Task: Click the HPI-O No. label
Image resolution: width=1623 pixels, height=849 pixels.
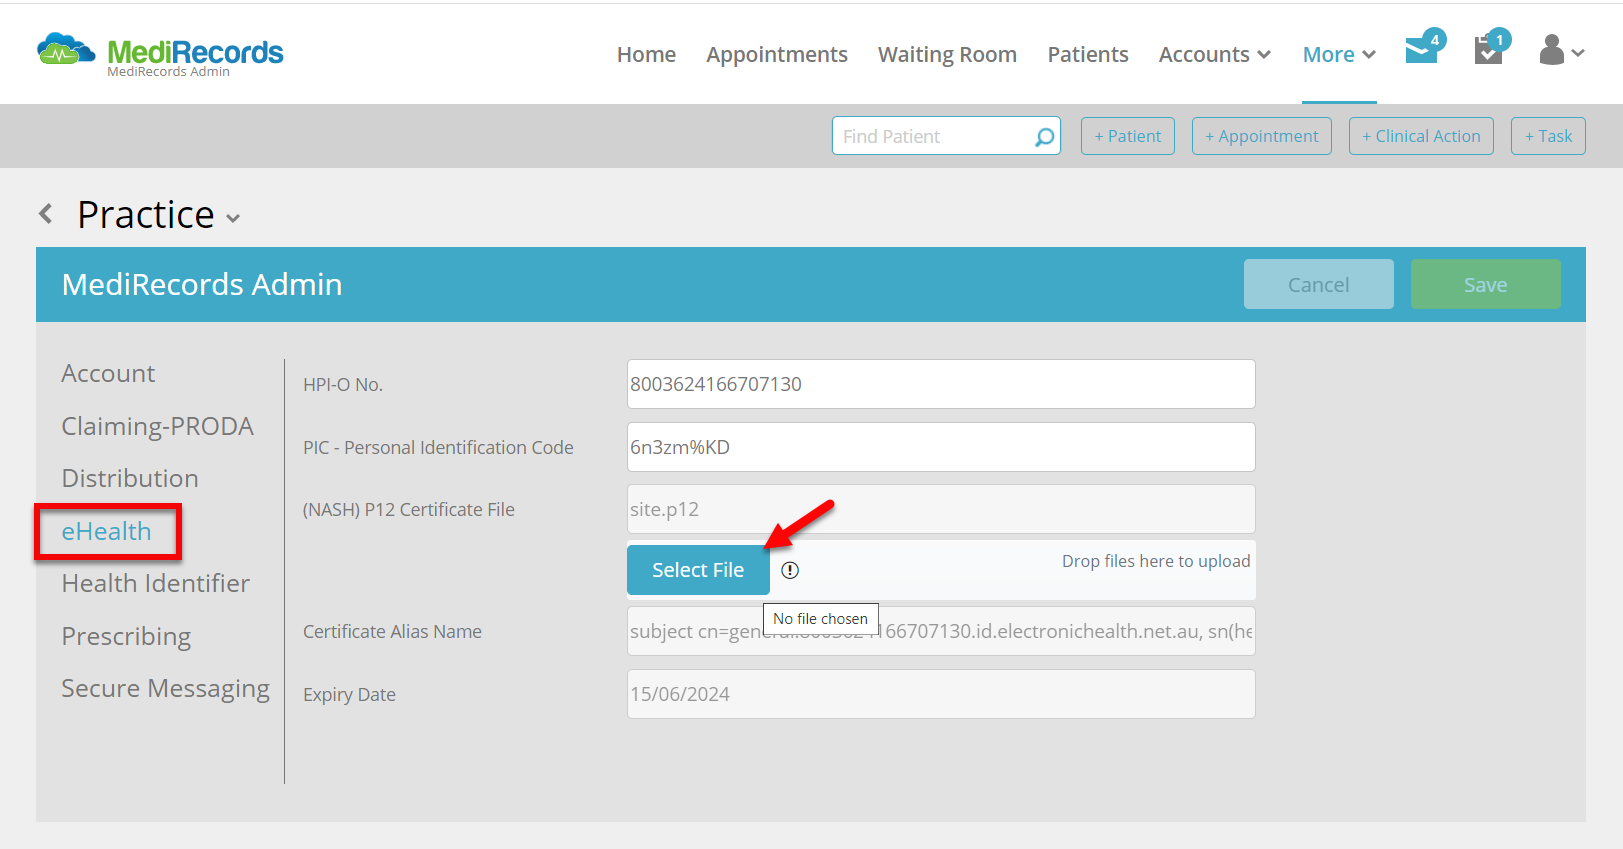Action: 343,384
